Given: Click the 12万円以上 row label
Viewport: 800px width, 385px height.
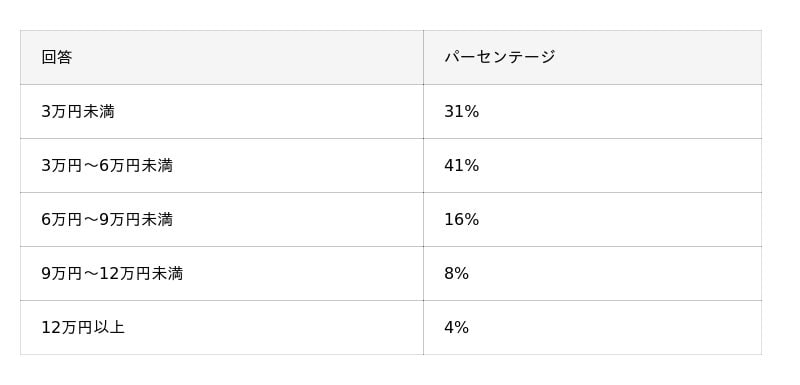Looking at the screenshot, I should point(83,327).
